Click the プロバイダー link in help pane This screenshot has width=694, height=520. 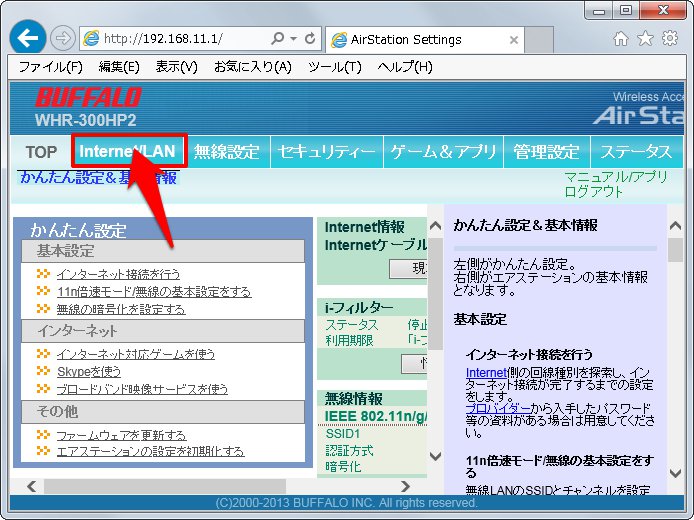pos(498,408)
